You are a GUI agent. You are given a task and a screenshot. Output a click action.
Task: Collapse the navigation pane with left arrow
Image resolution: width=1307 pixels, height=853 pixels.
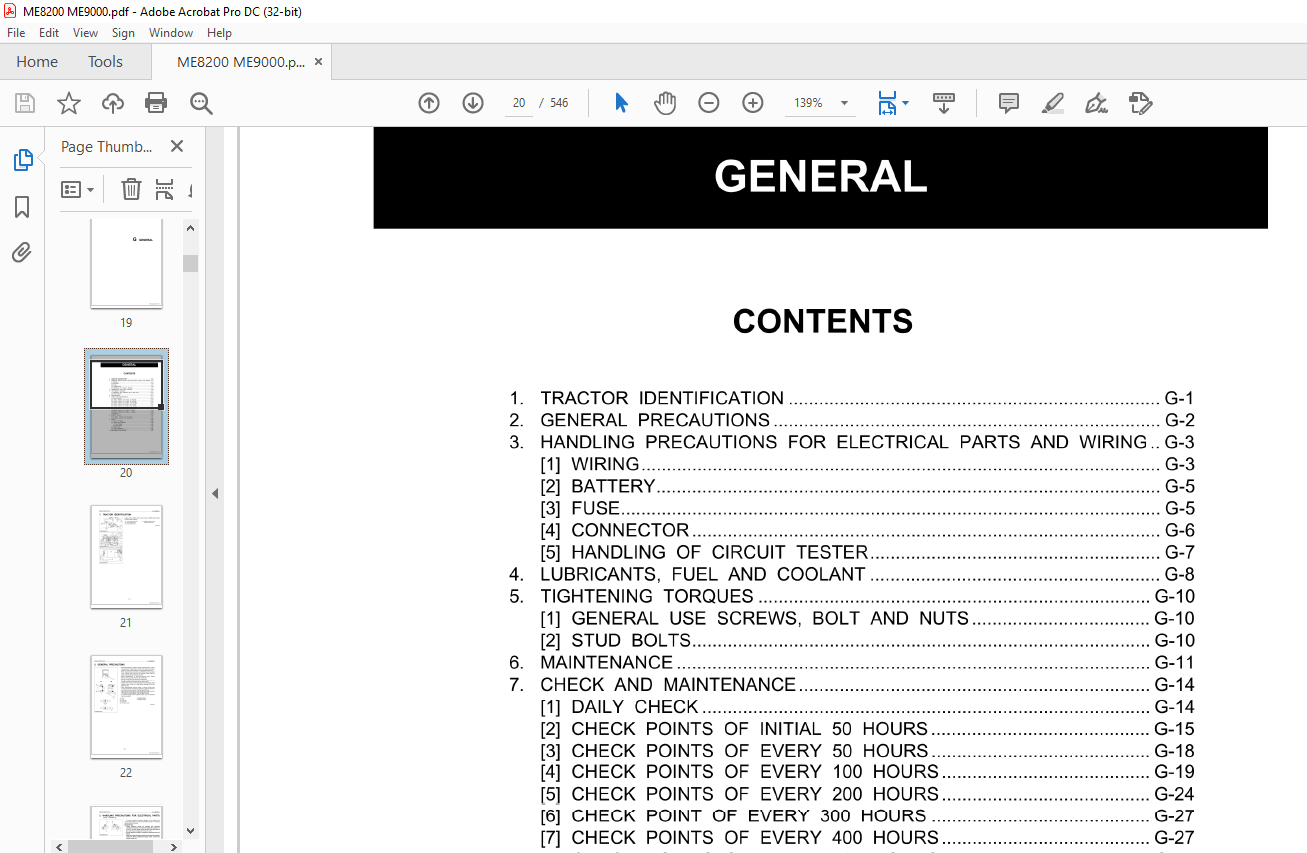215,493
